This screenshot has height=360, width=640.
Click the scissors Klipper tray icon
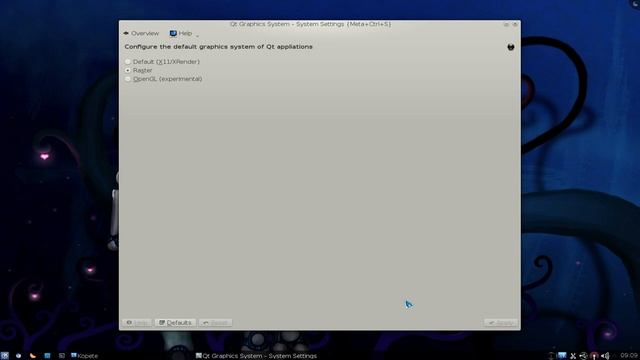pyautogui.click(x=573, y=356)
